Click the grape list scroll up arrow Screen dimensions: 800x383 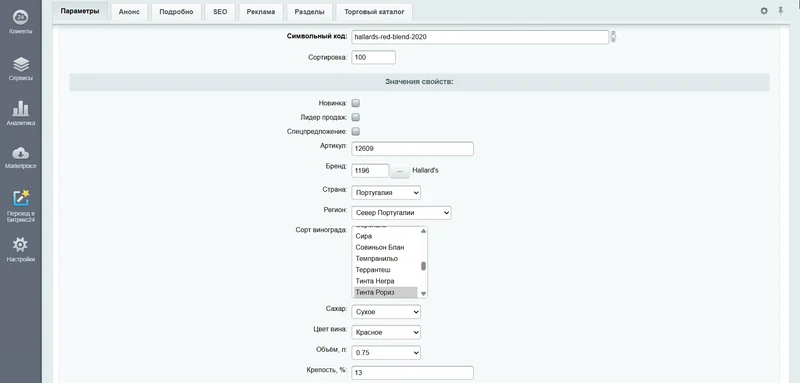point(423,231)
